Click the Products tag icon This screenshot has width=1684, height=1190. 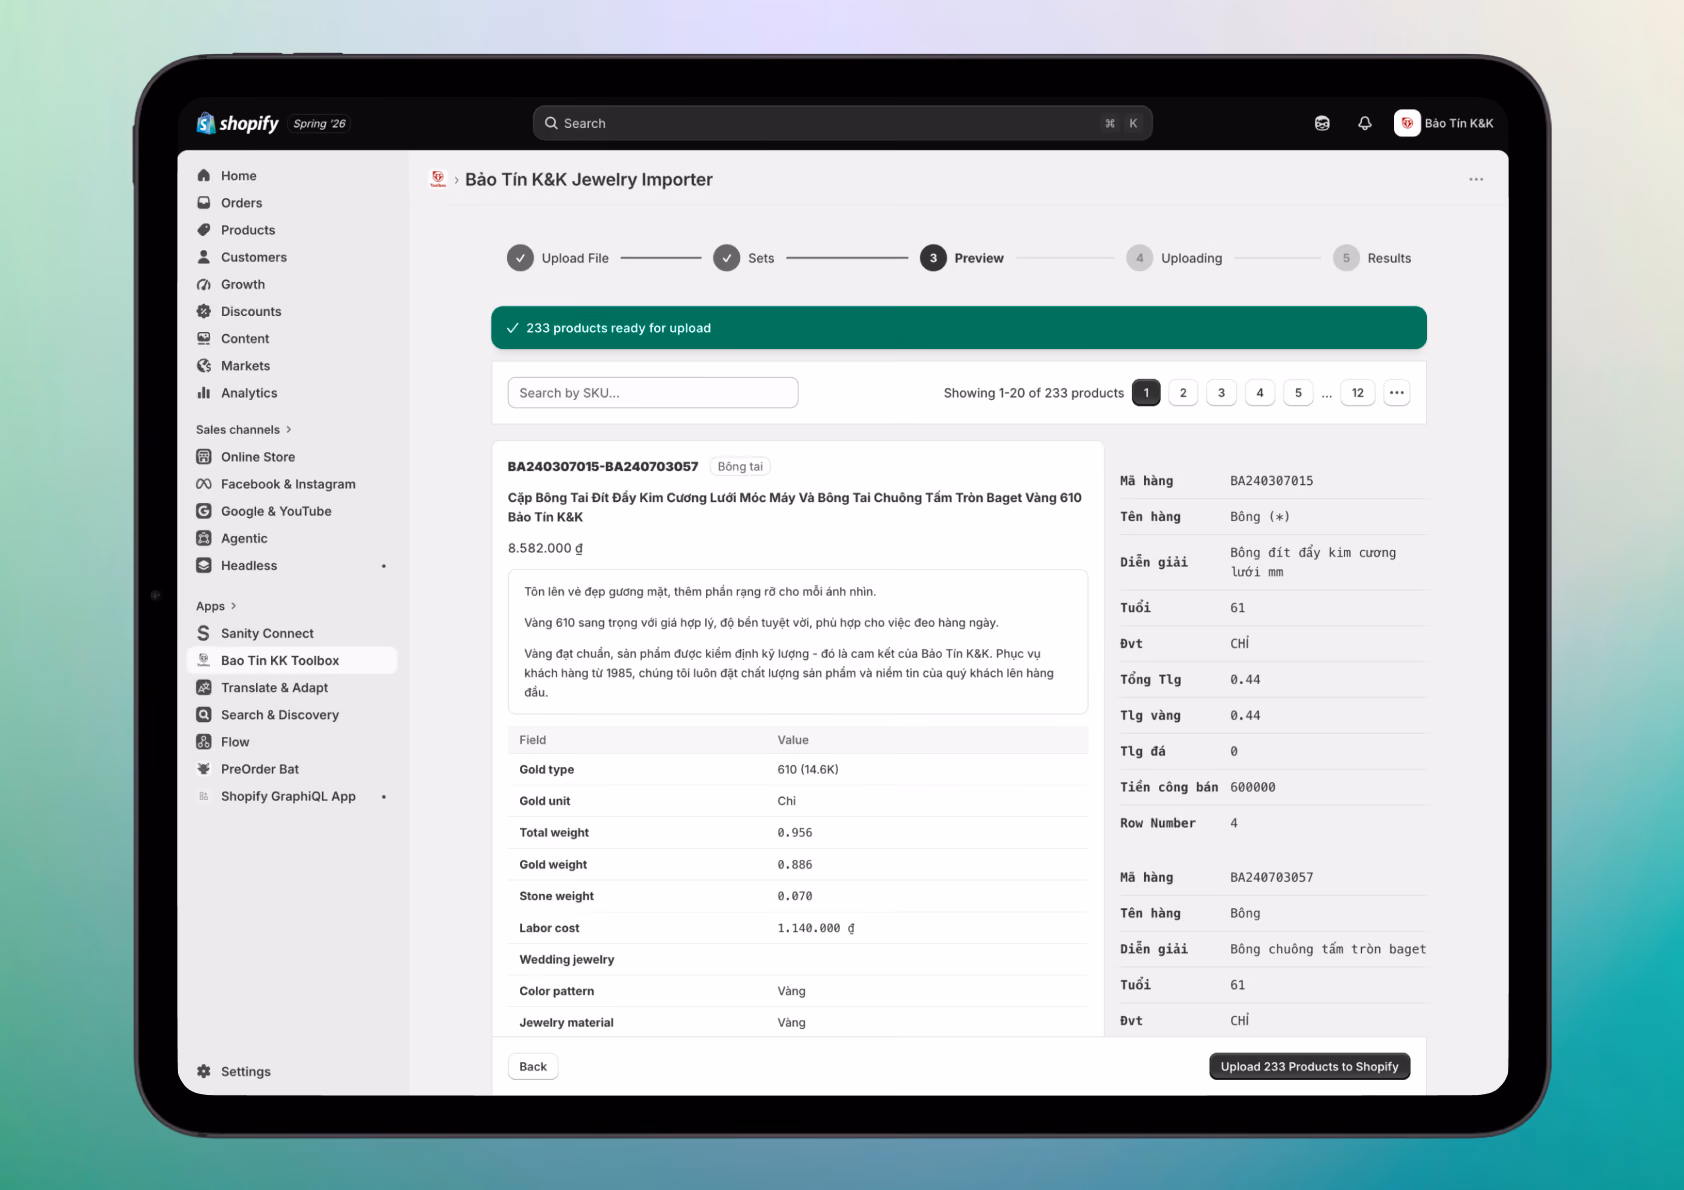coord(204,229)
